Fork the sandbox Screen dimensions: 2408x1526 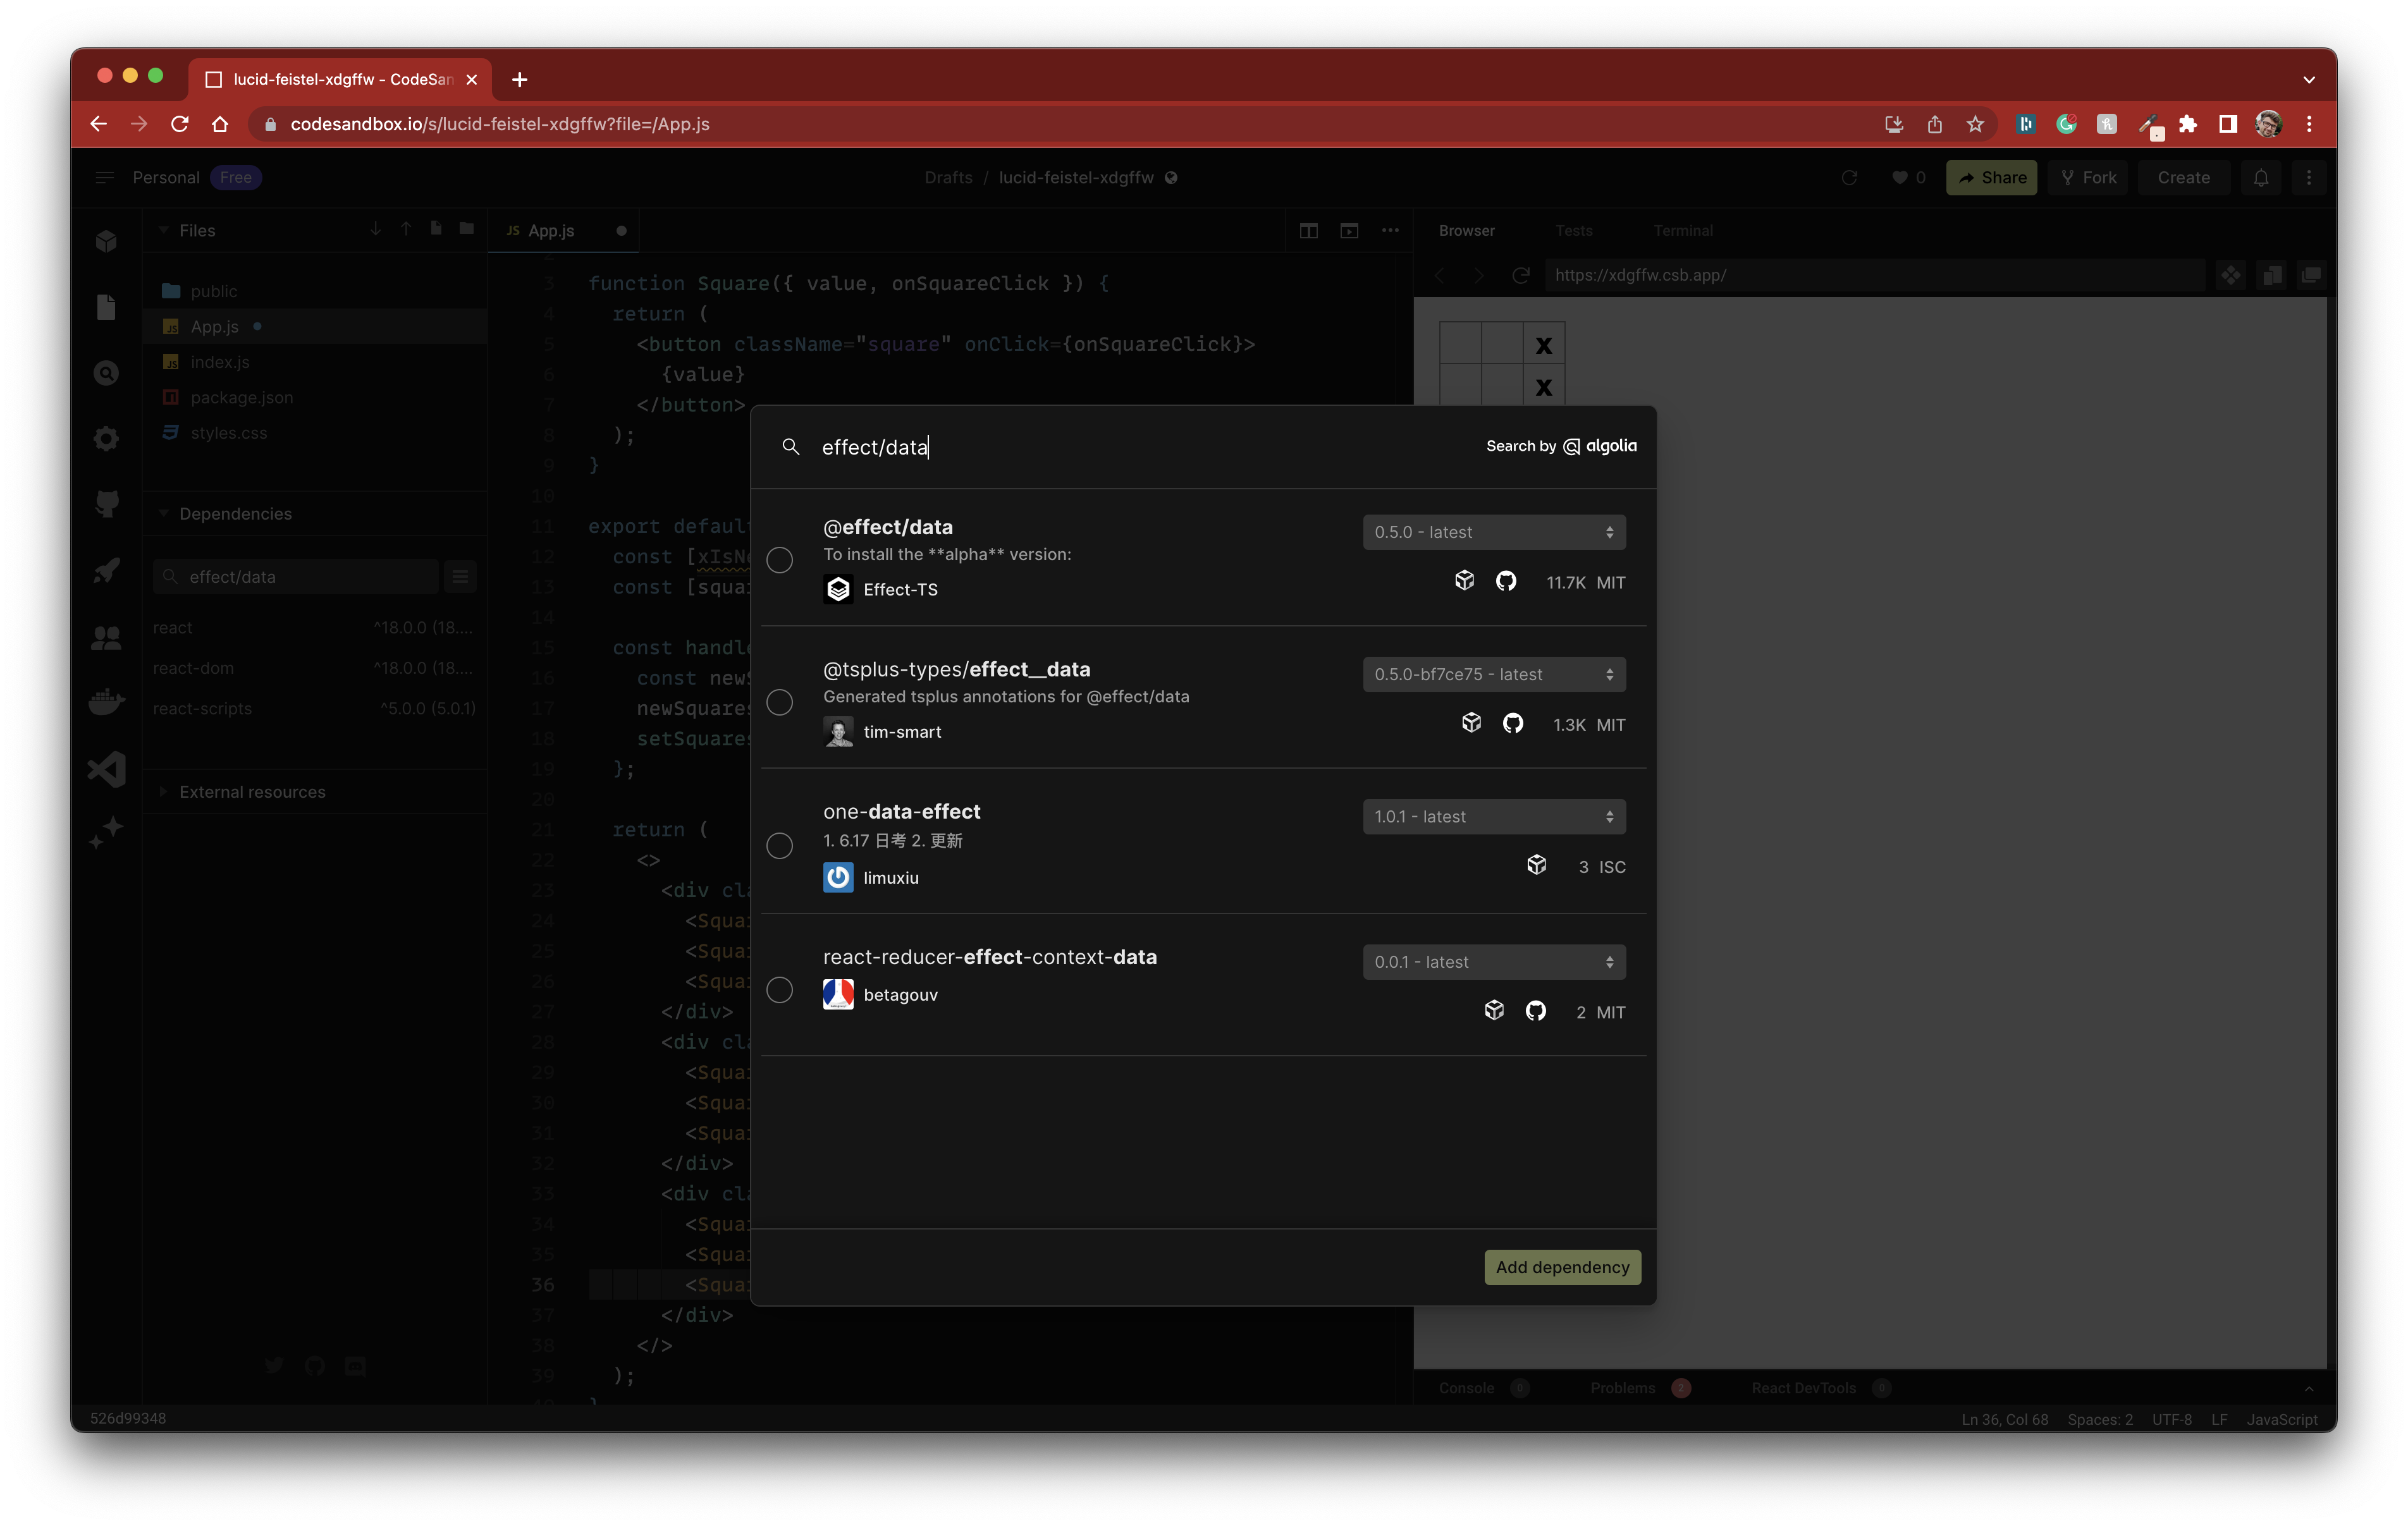coord(2088,177)
